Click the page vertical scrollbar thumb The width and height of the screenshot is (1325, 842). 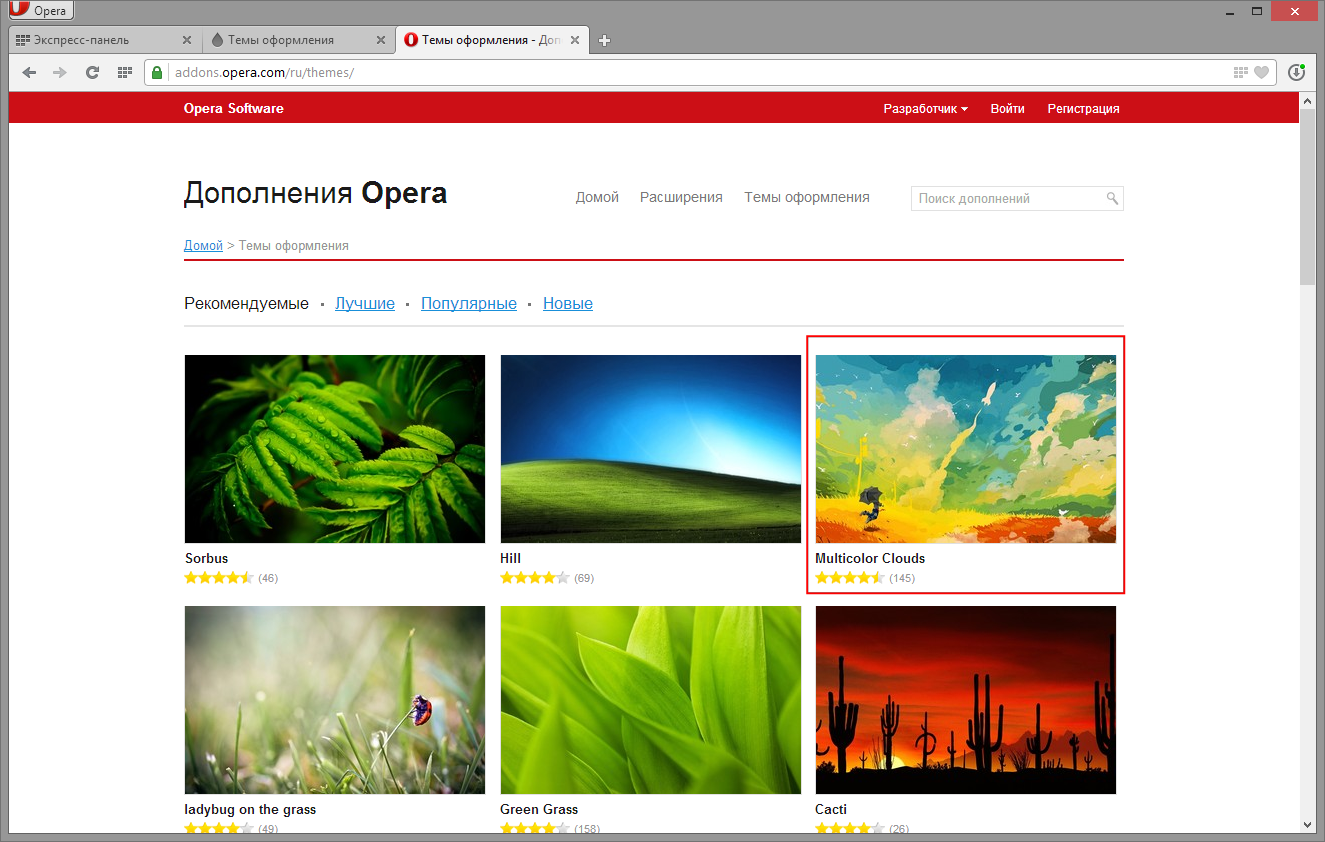[1307, 197]
